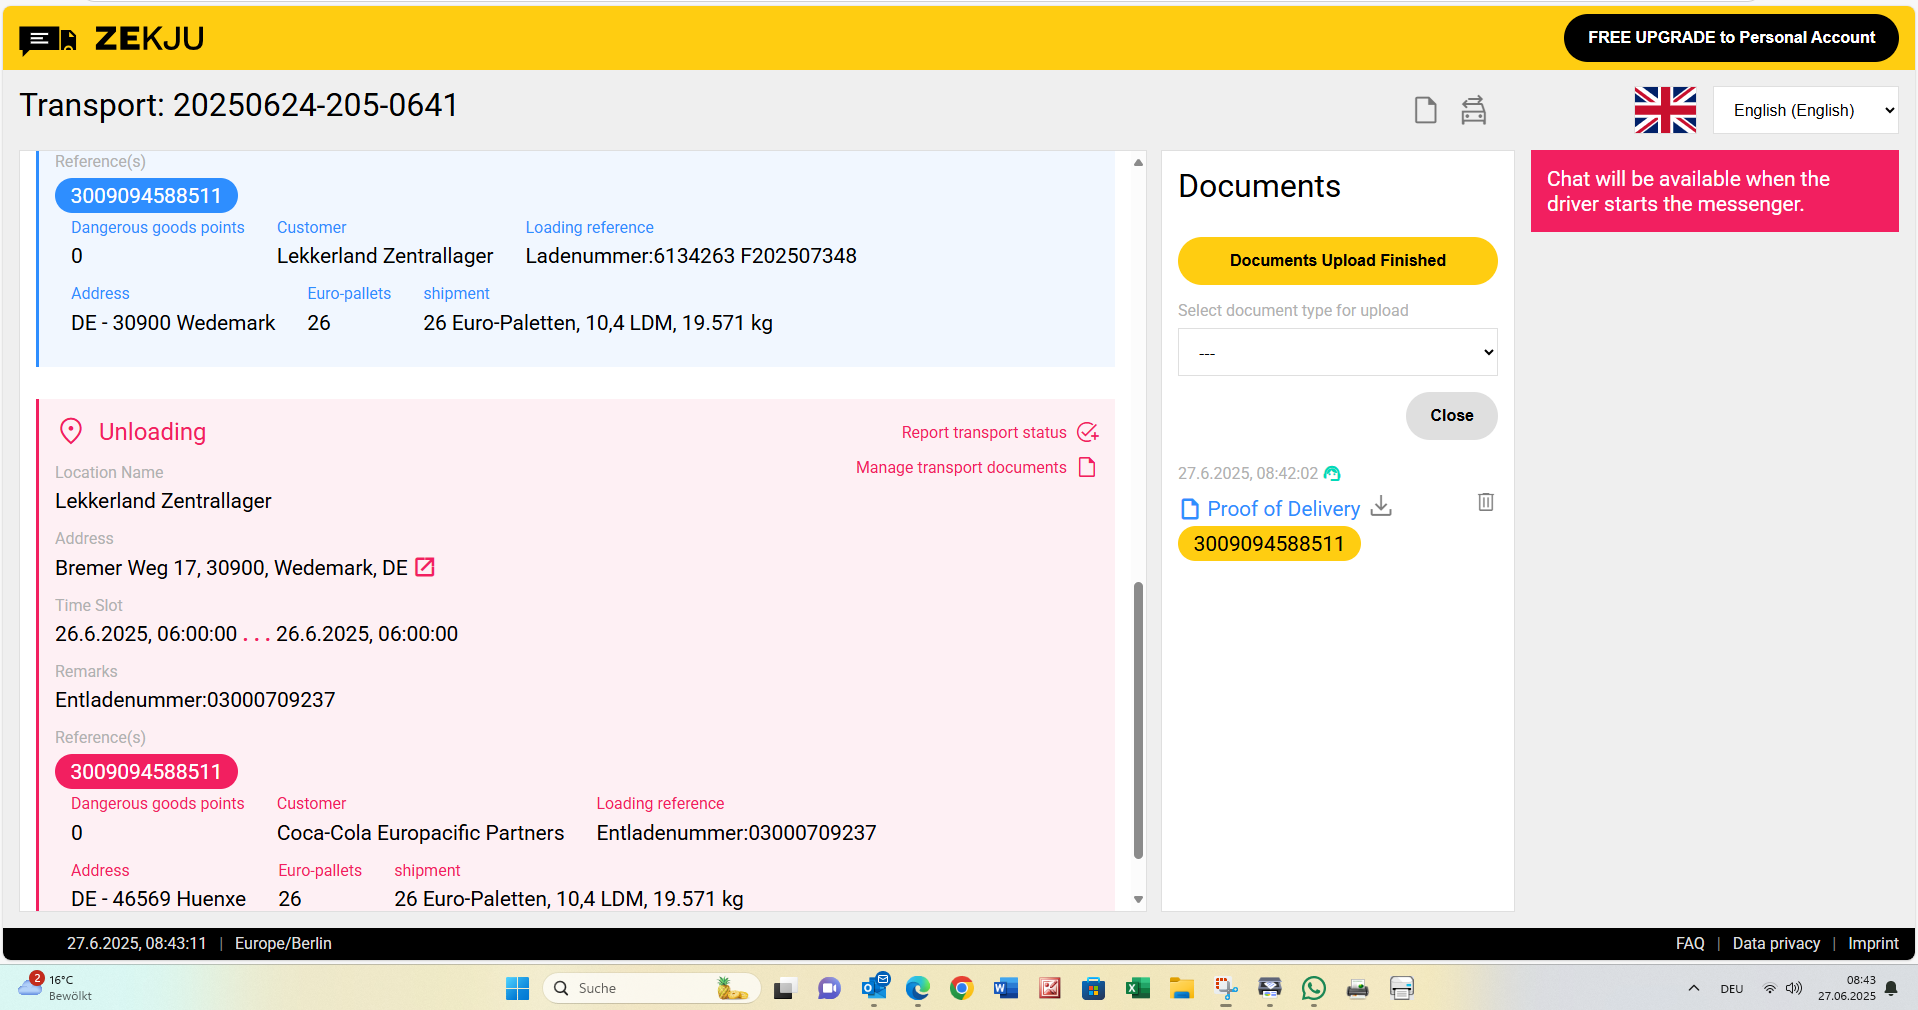This screenshot has height=1010, width=1918.
Task: Click the uploader avatar icon beside timestamp
Action: click(x=1332, y=473)
